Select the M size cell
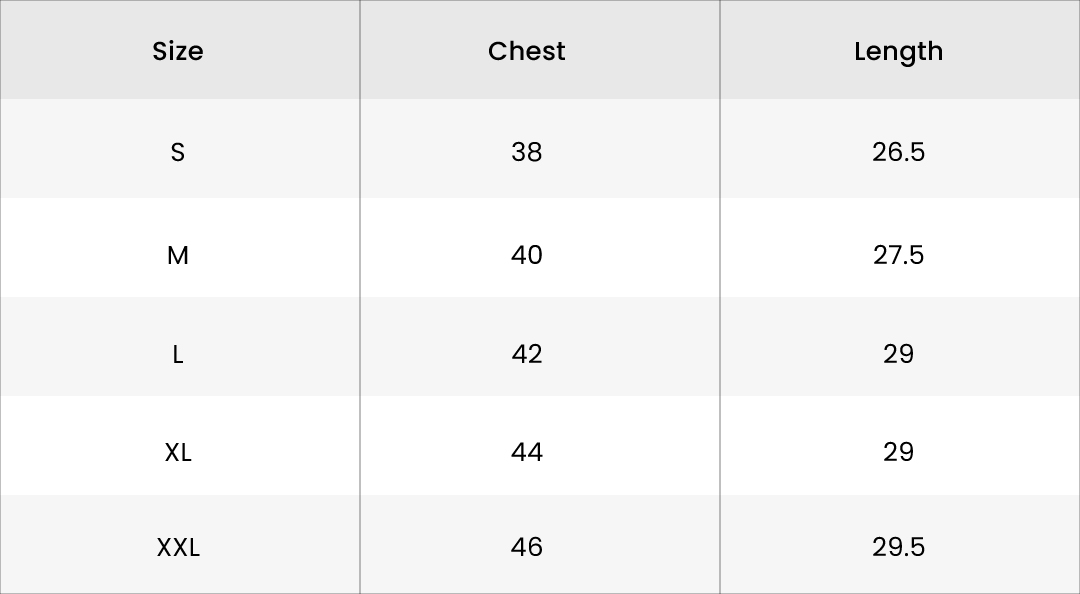Screen dimensions: 1080x594 click(178, 255)
